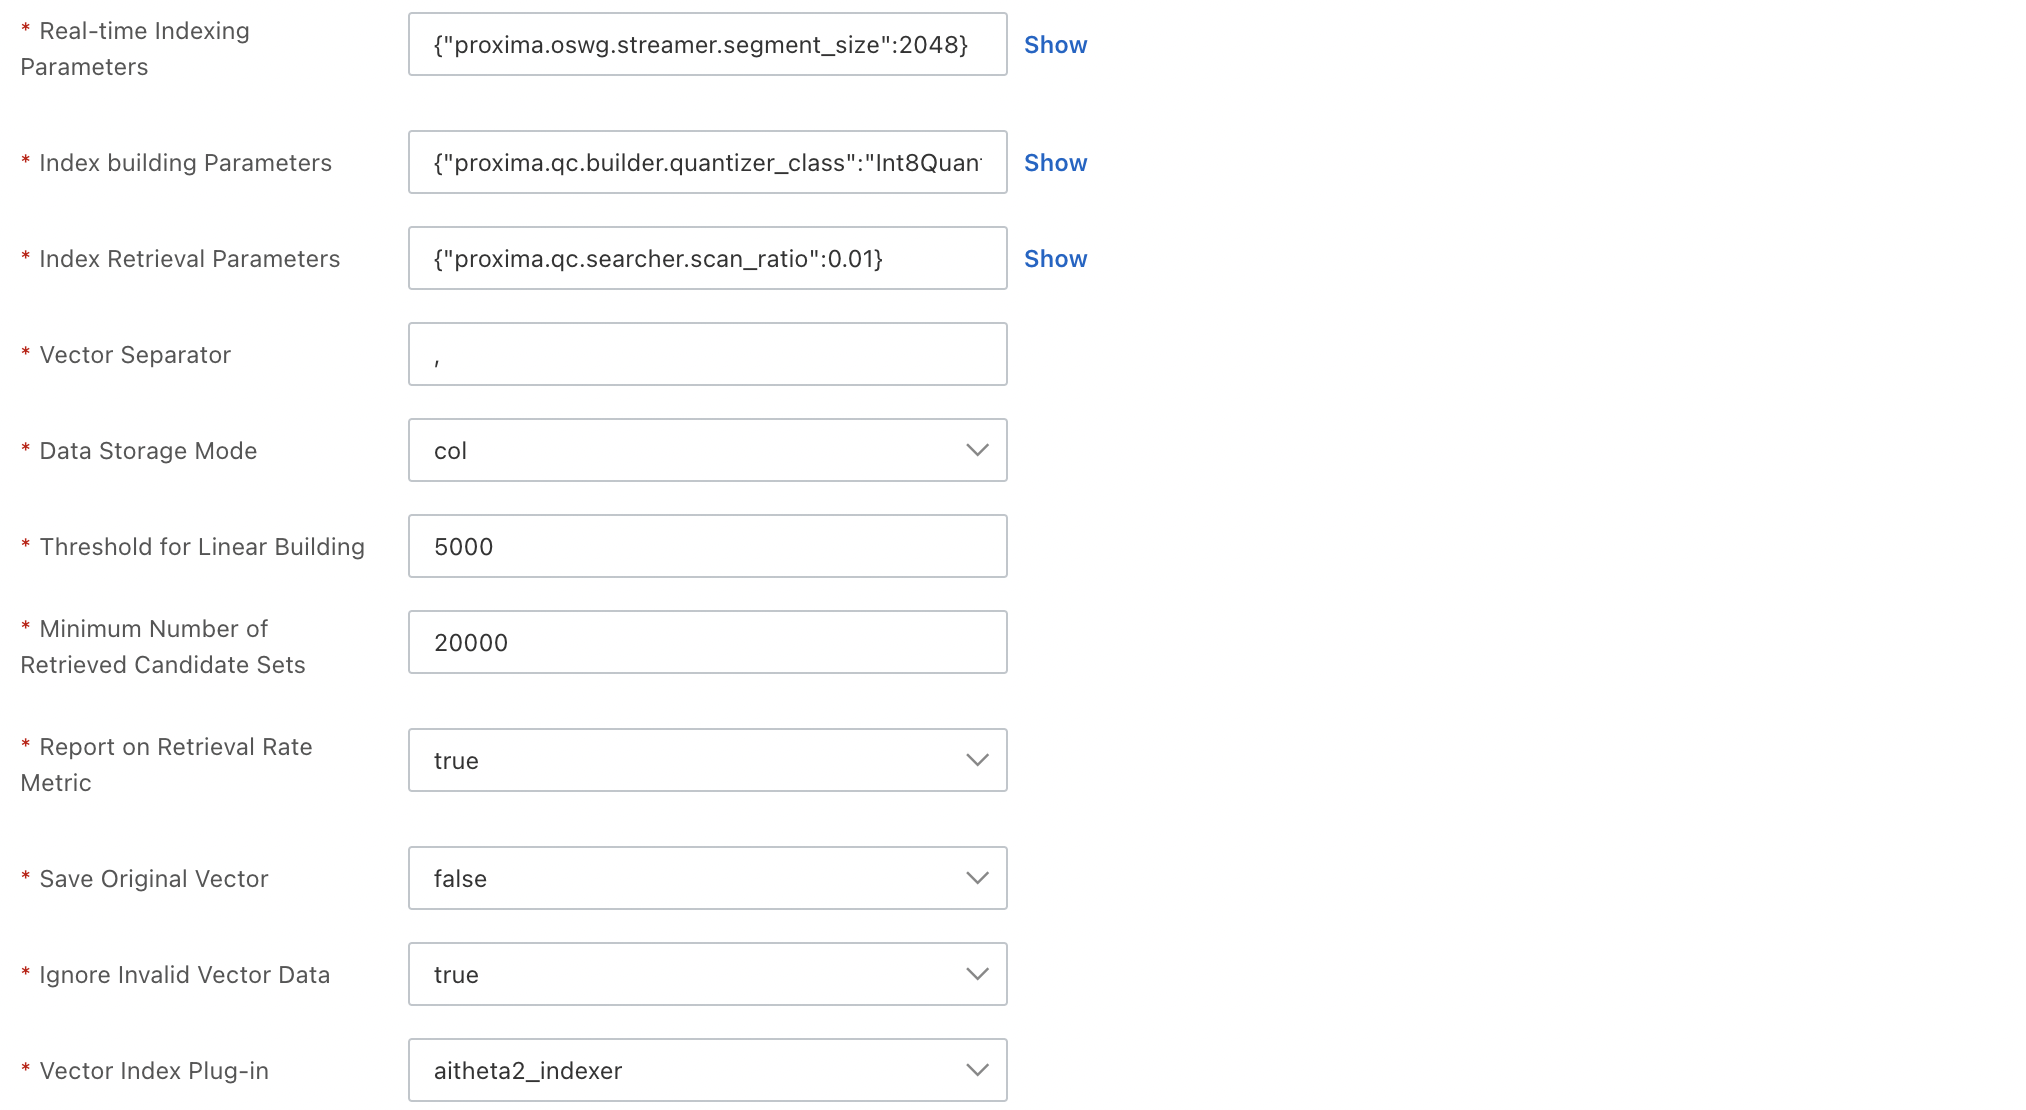This screenshot has height=1110, width=2026.
Task: Click chevron icon of Retrieval Rate Metric selector
Action: click(977, 761)
